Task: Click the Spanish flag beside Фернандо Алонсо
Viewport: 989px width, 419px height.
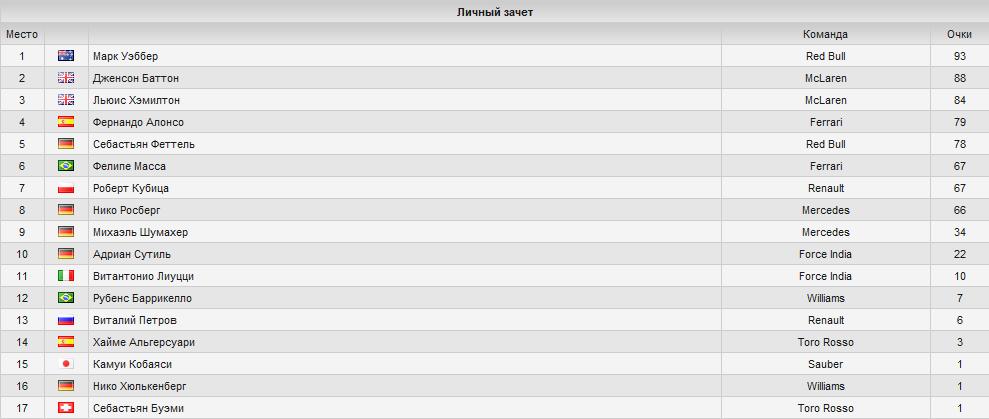Action: [66, 122]
